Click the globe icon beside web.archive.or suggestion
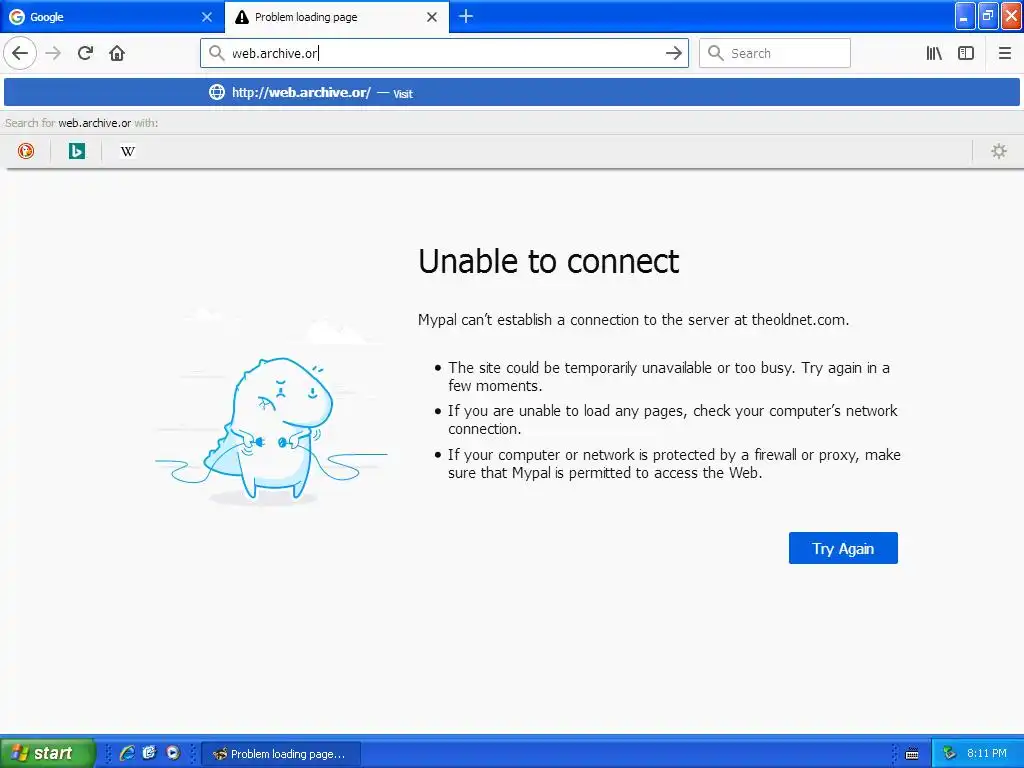Image resolution: width=1024 pixels, height=768 pixels. (217, 92)
